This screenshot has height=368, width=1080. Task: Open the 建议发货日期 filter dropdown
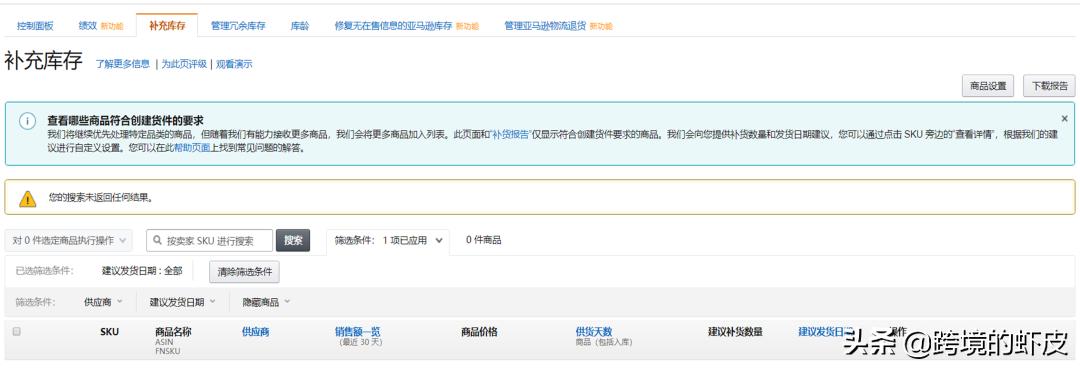(x=183, y=302)
